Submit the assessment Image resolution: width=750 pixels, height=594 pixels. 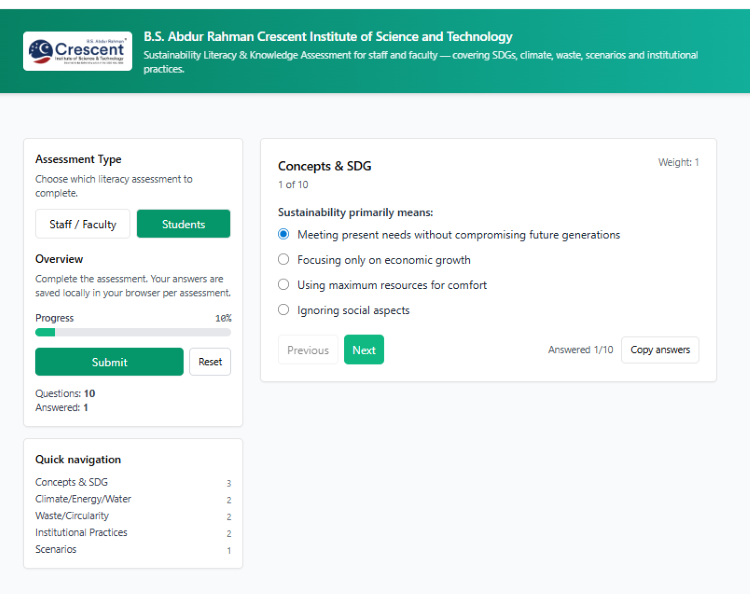(x=109, y=362)
